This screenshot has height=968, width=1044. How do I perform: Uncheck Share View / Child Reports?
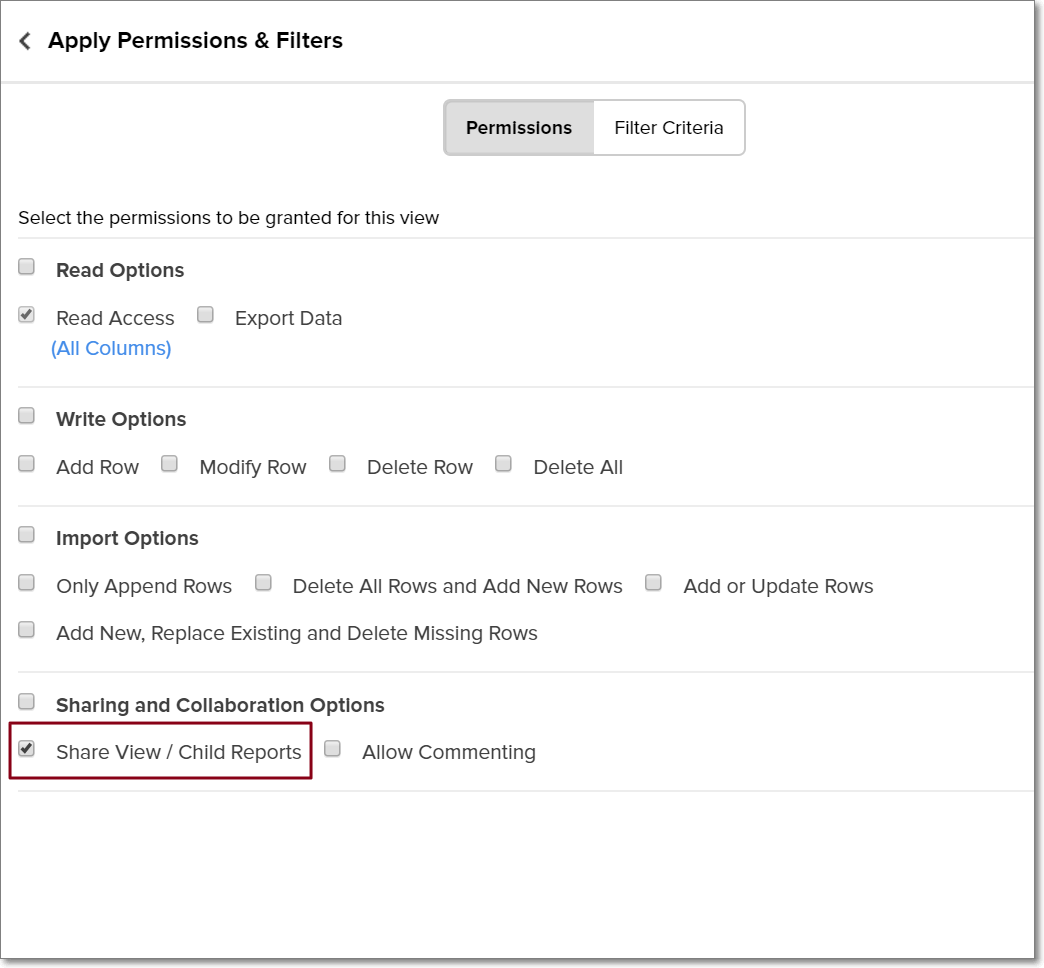(x=27, y=748)
